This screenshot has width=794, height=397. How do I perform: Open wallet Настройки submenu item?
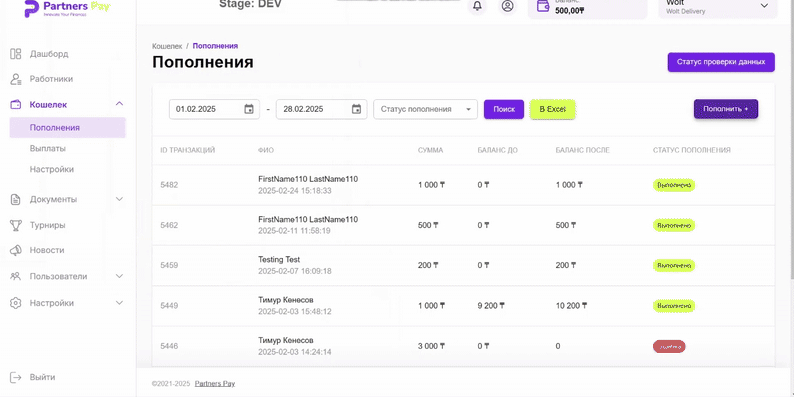pyautogui.click(x=52, y=169)
